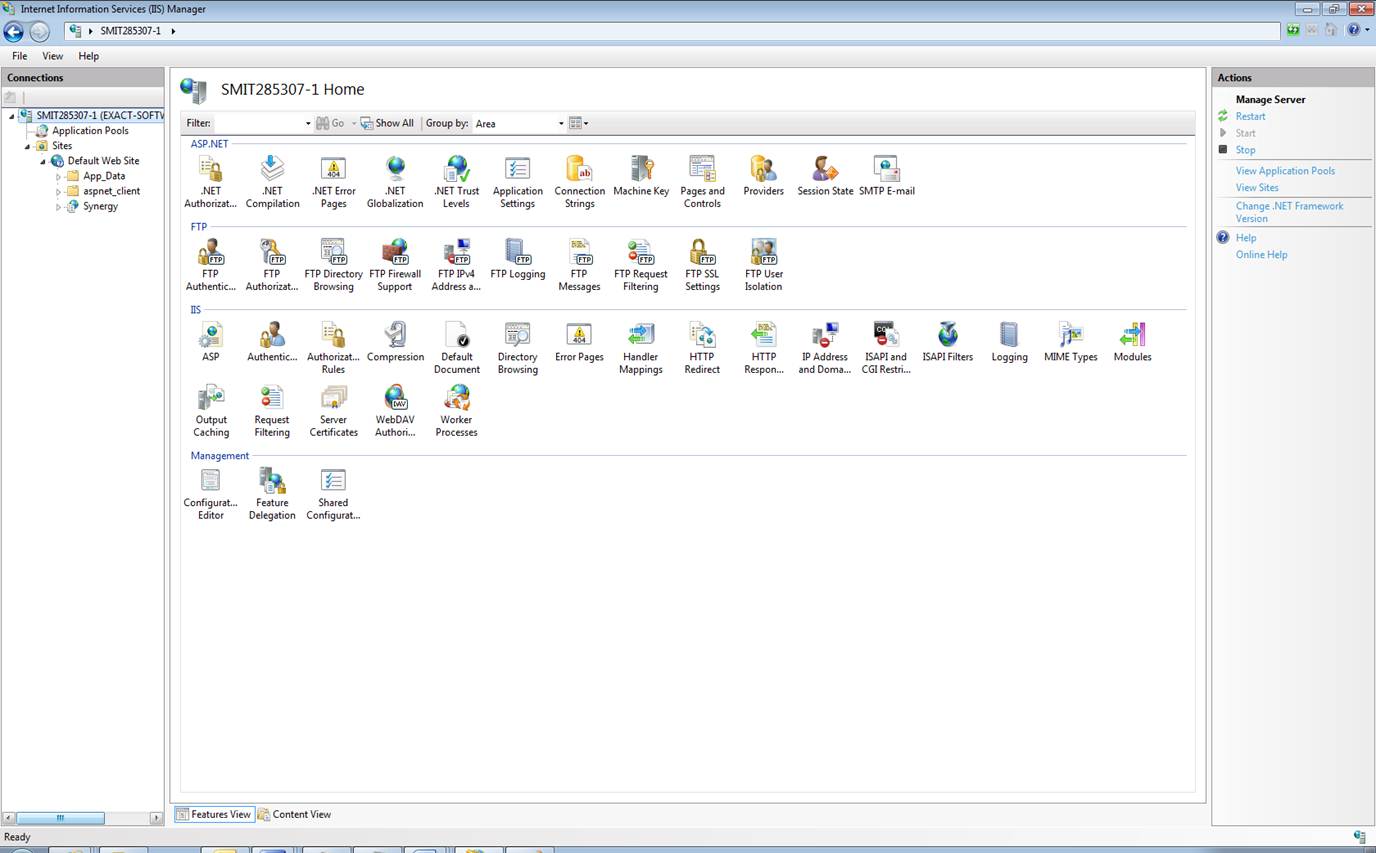Open Worker Processes feature
The height and width of the screenshot is (853, 1376).
click(x=456, y=411)
